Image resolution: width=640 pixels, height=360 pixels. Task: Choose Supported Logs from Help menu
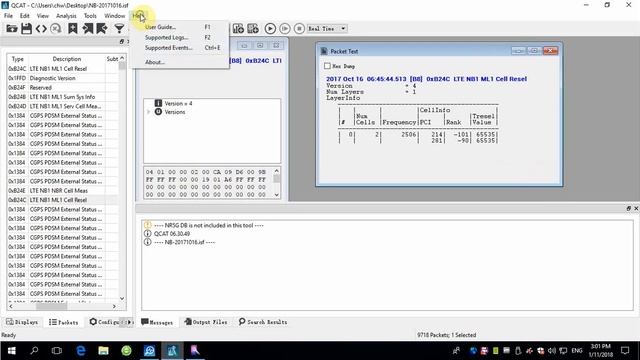(x=179, y=37)
